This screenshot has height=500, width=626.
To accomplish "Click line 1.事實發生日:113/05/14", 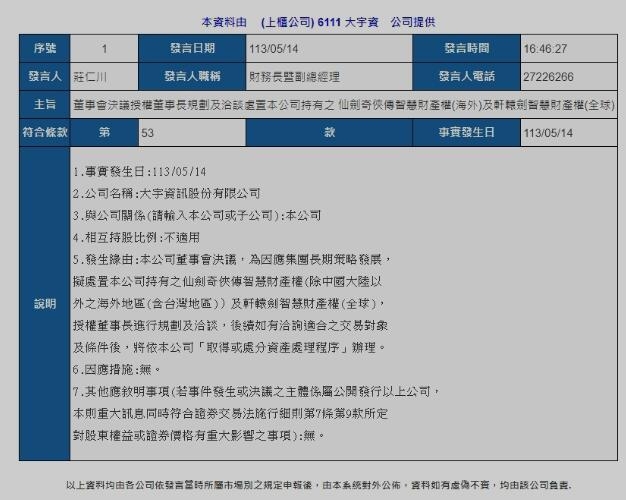I will [x=139, y=172].
